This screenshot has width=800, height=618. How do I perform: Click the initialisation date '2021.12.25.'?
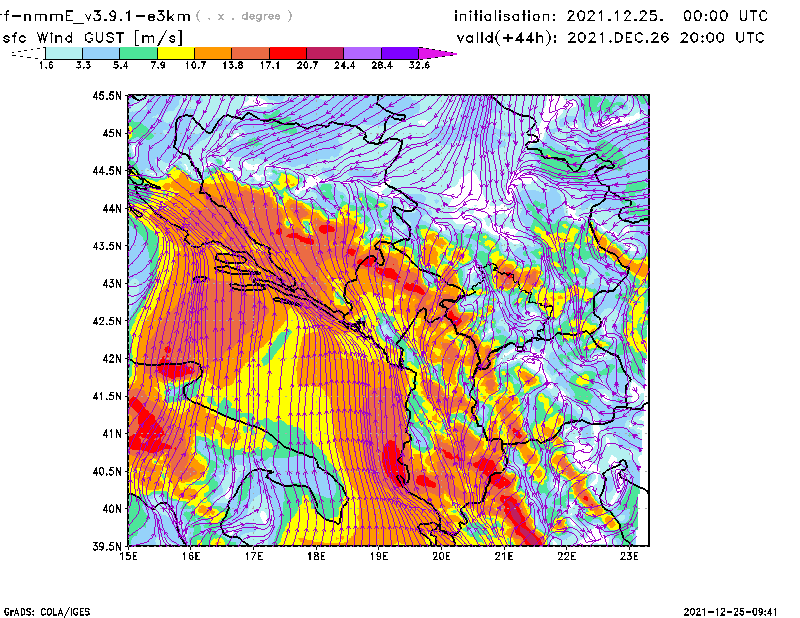point(615,16)
